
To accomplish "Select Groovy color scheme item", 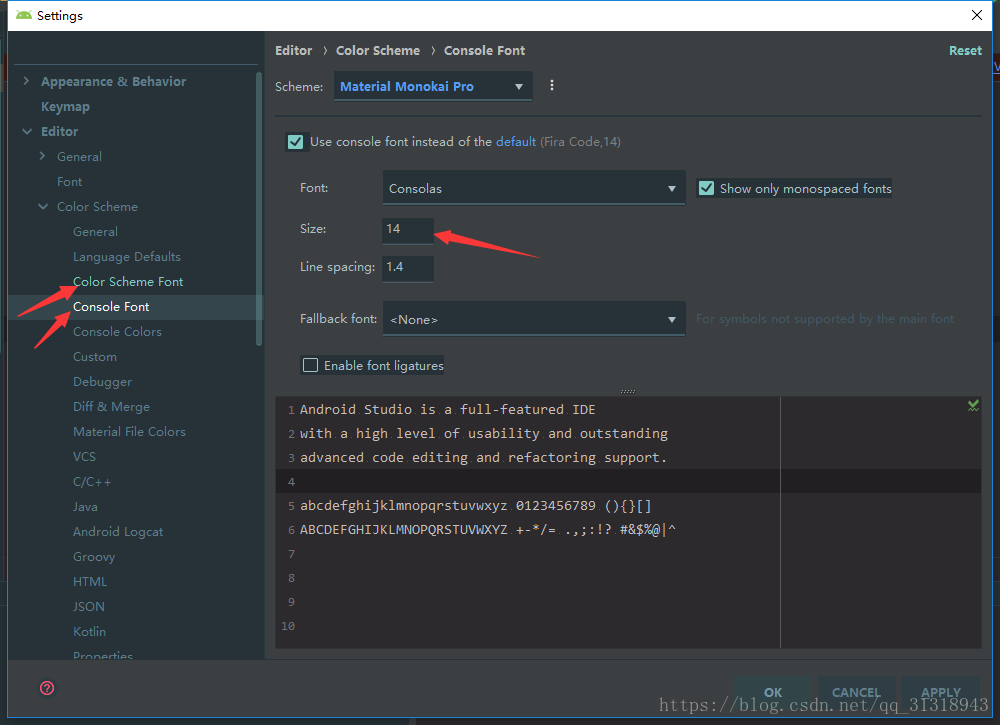I will (x=94, y=557).
